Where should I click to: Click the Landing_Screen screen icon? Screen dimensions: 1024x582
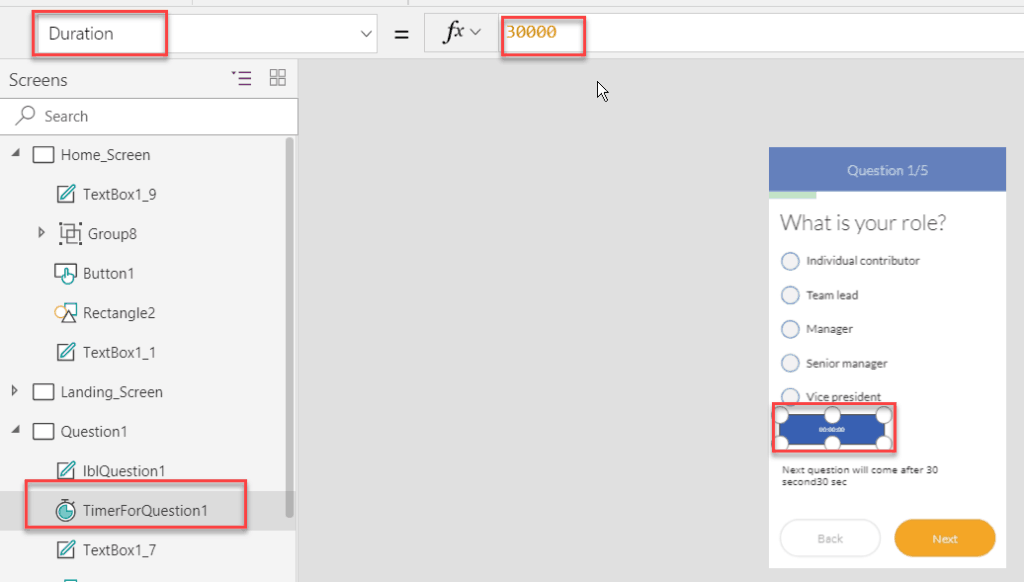[x=43, y=392]
